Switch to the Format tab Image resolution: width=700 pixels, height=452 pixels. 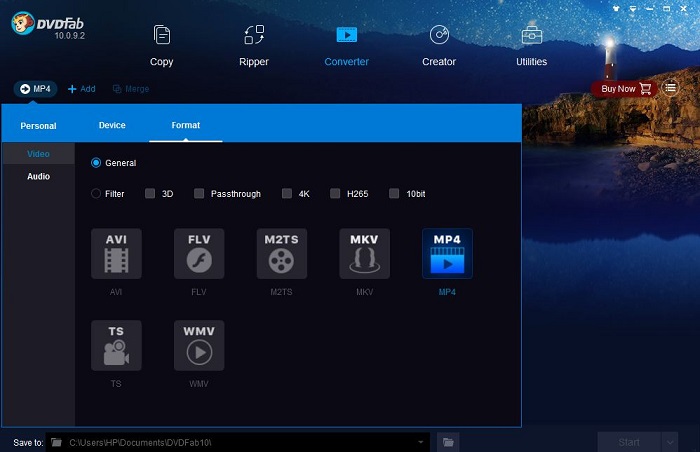(x=186, y=126)
